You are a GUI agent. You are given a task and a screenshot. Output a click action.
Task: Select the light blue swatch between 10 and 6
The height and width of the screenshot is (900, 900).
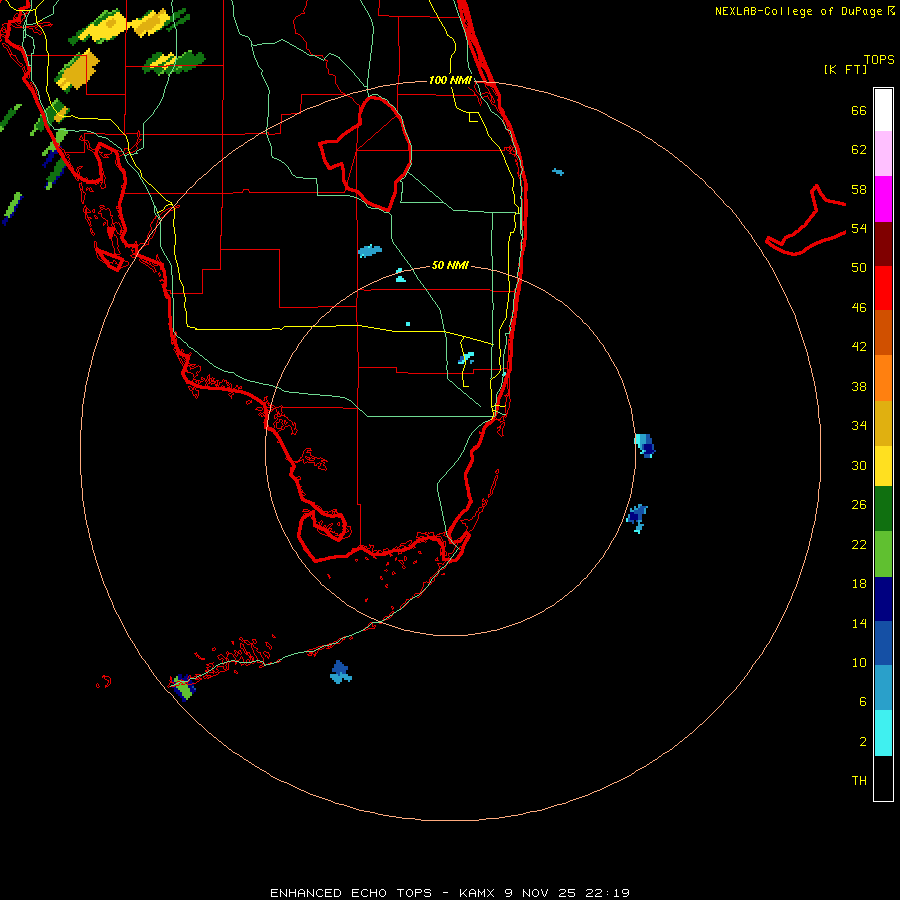click(x=883, y=687)
